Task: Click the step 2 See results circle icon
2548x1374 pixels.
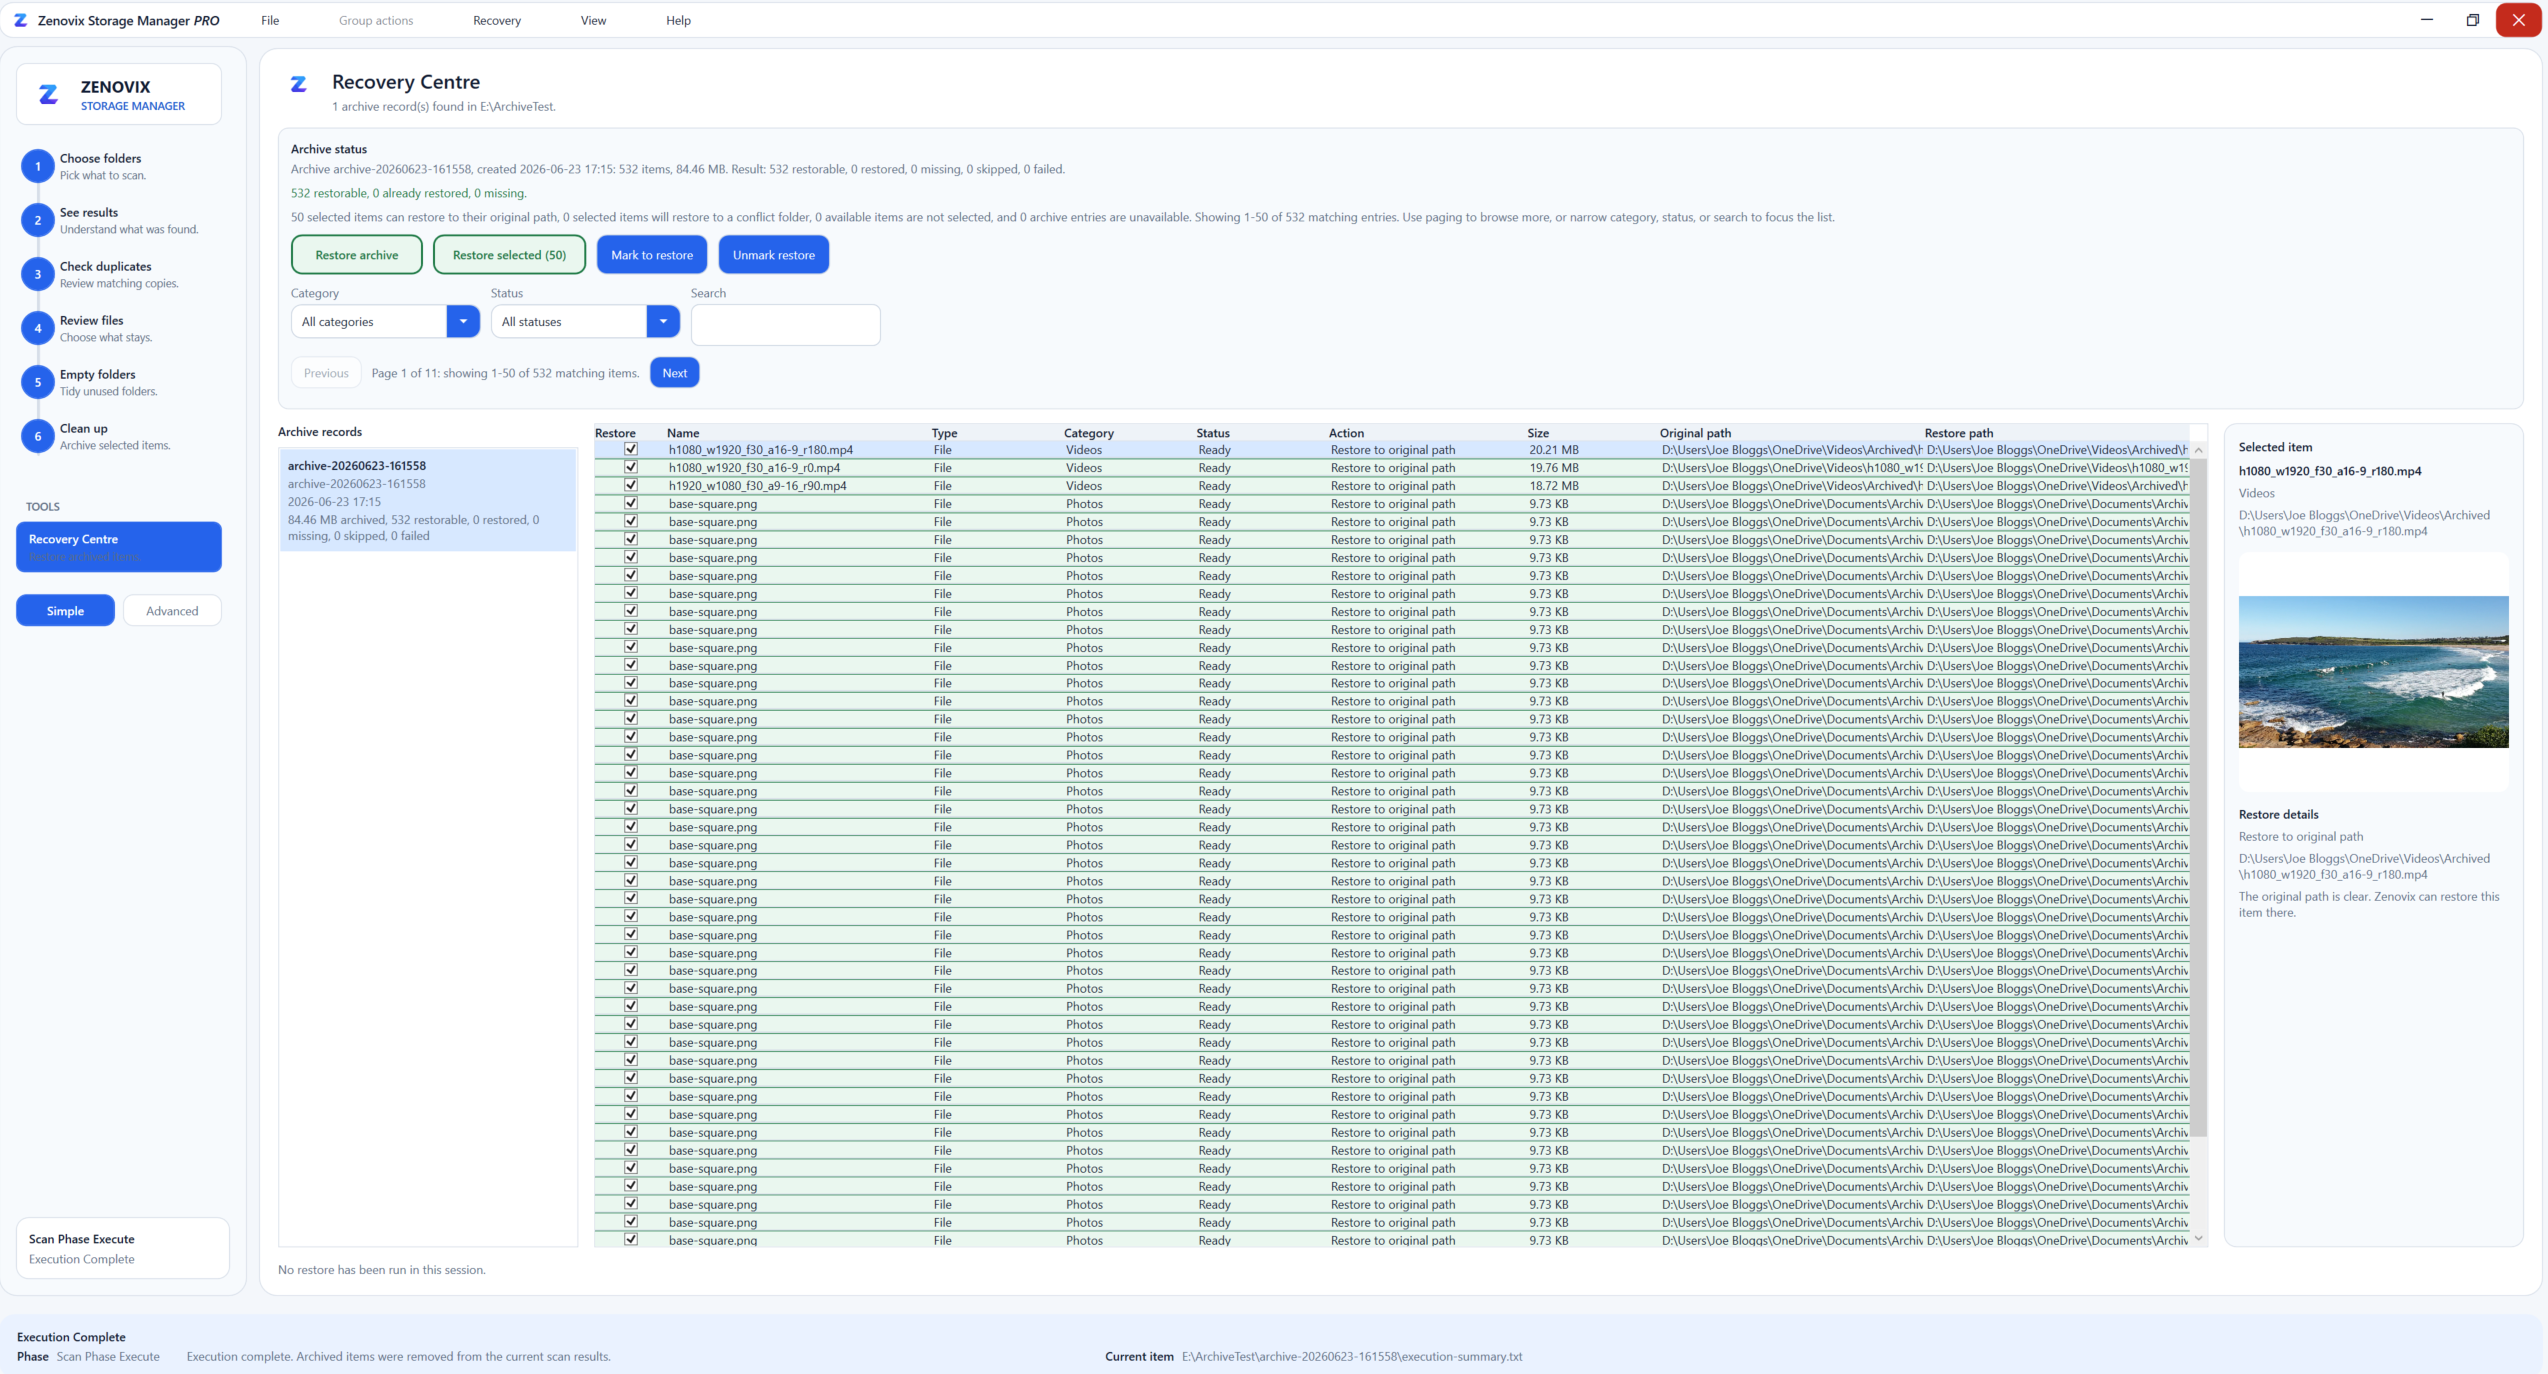Action: (x=38, y=220)
